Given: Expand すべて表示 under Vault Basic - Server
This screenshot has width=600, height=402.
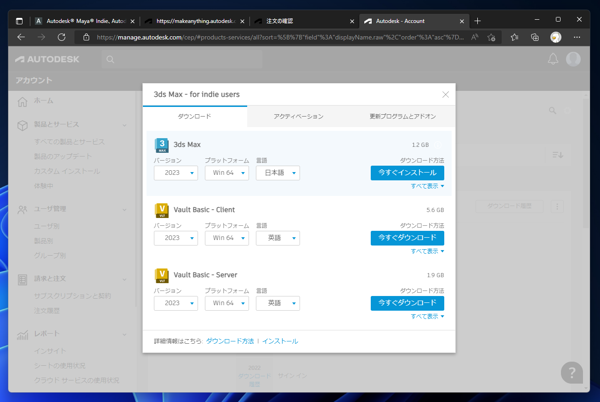Looking at the screenshot, I should point(427,316).
